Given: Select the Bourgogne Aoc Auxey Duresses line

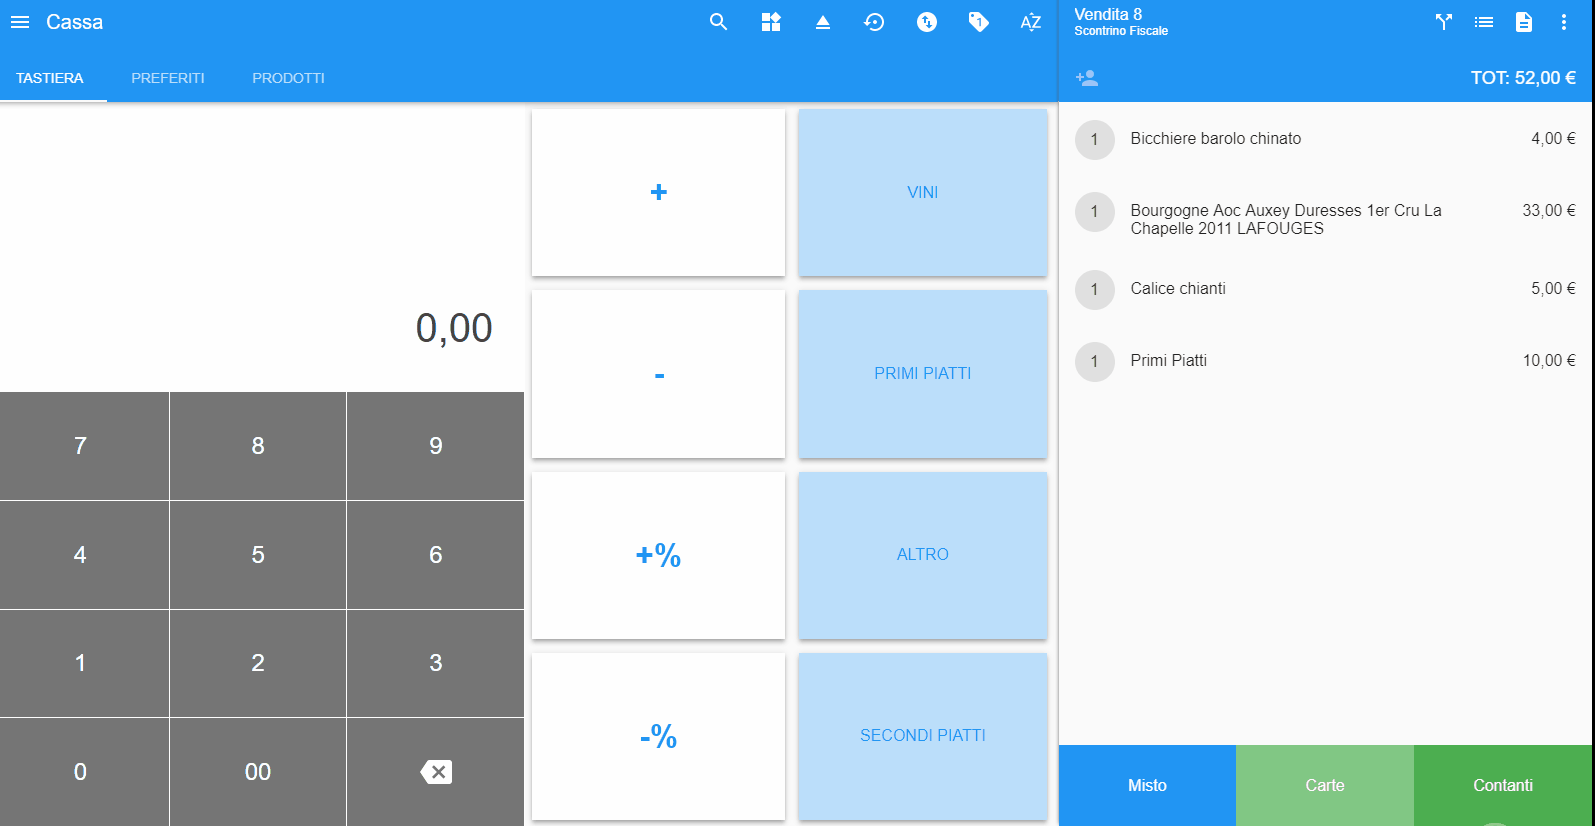Looking at the screenshot, I should (1325, 214).
